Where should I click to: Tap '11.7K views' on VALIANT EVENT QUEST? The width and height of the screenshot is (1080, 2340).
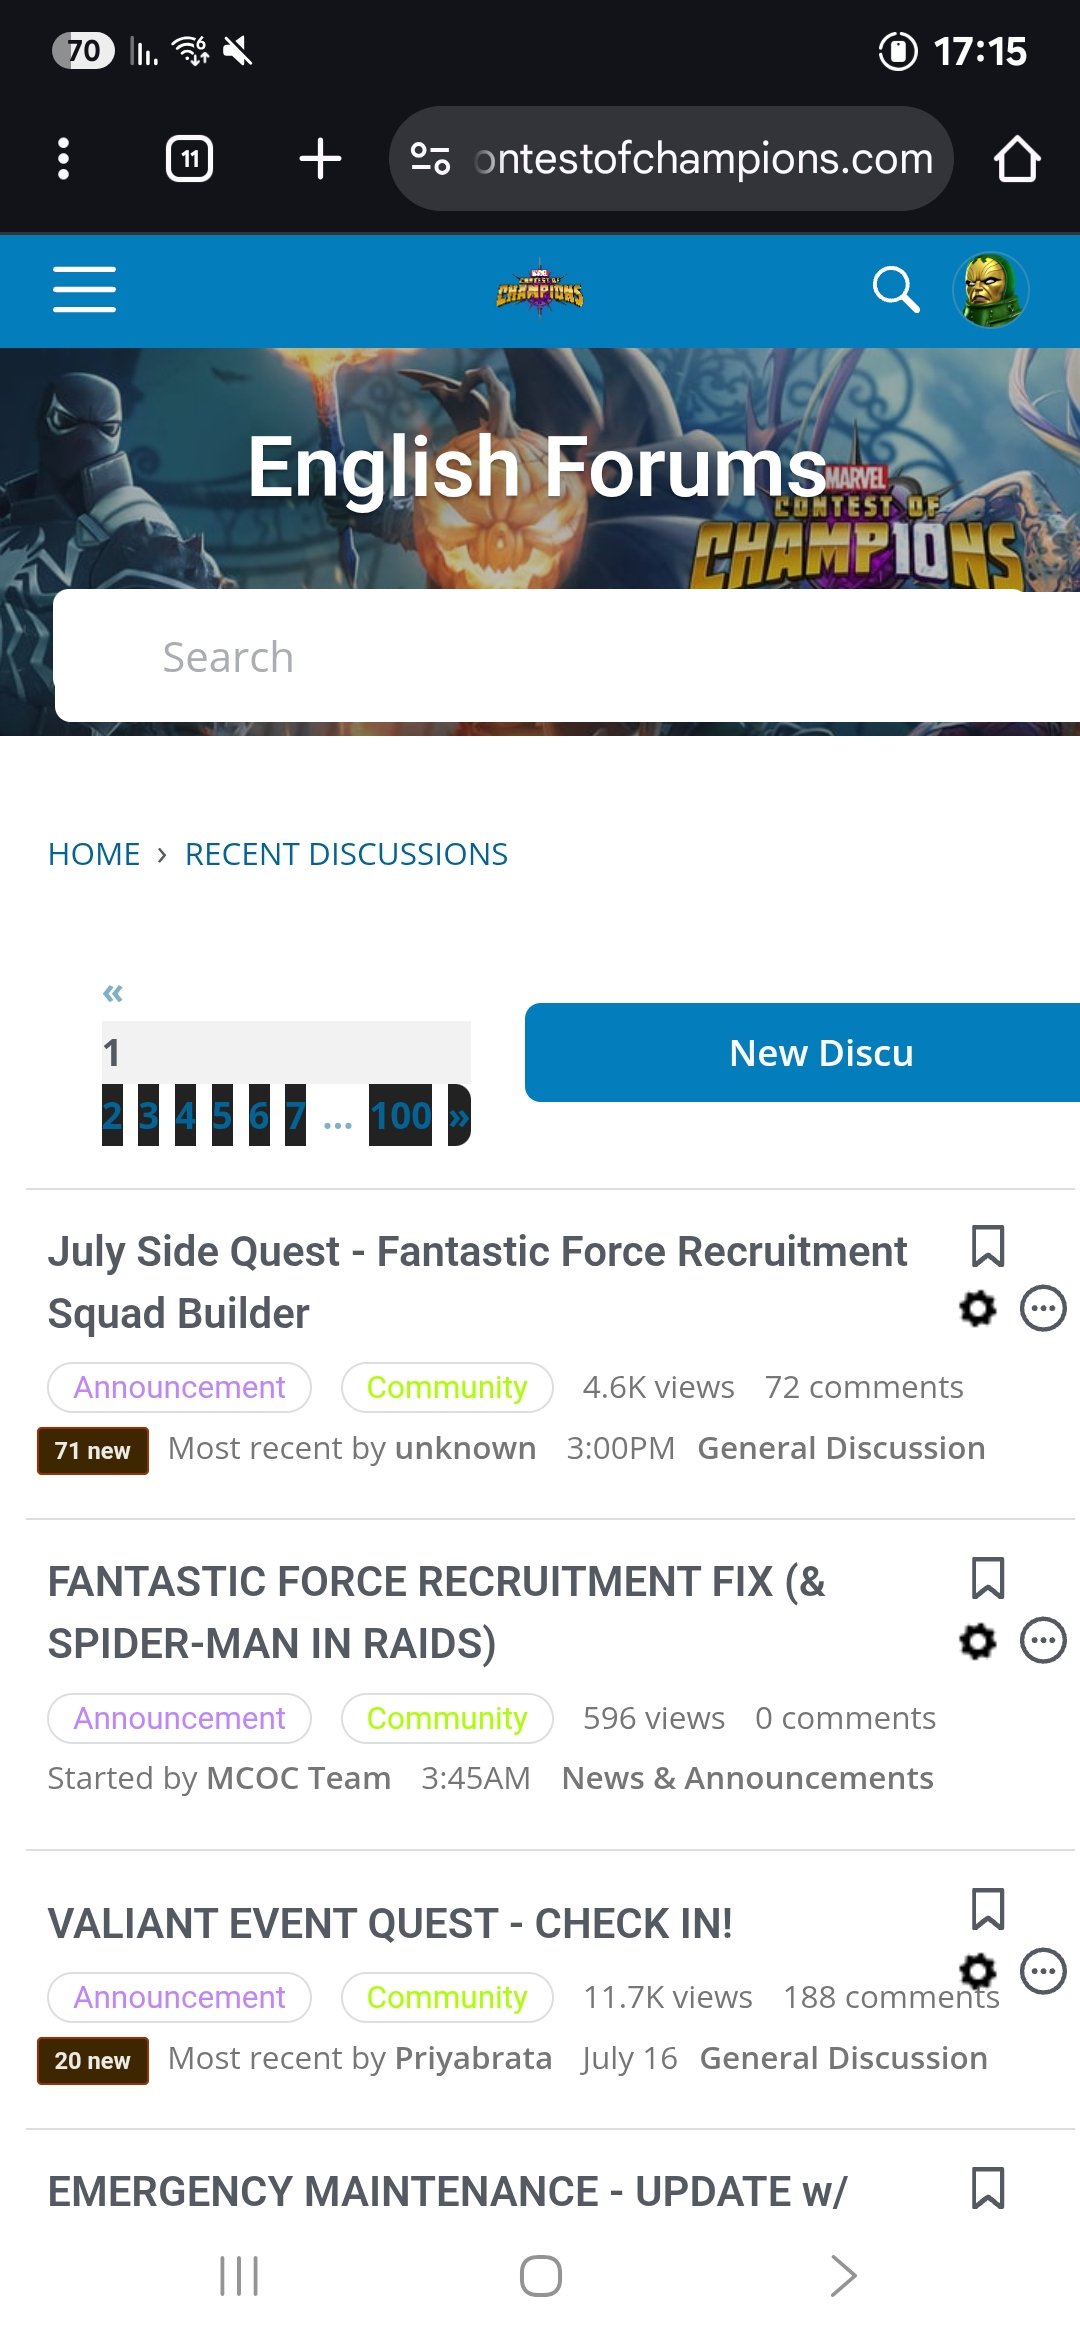(x=667, y=1997)
